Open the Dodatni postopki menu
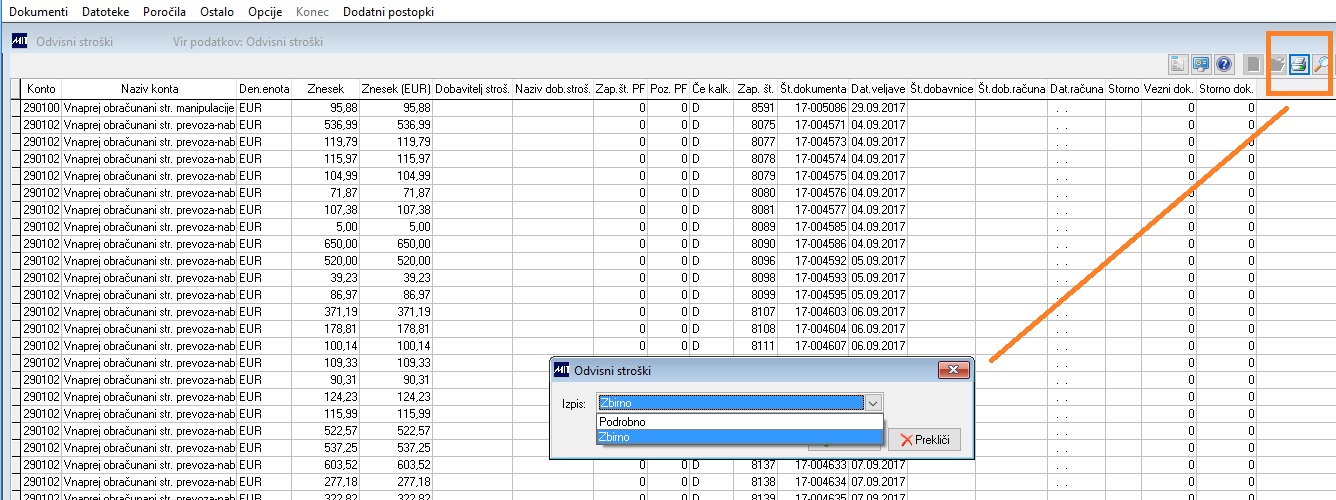Viewport: 1336px width, 500px height. (x=390, y=12)
